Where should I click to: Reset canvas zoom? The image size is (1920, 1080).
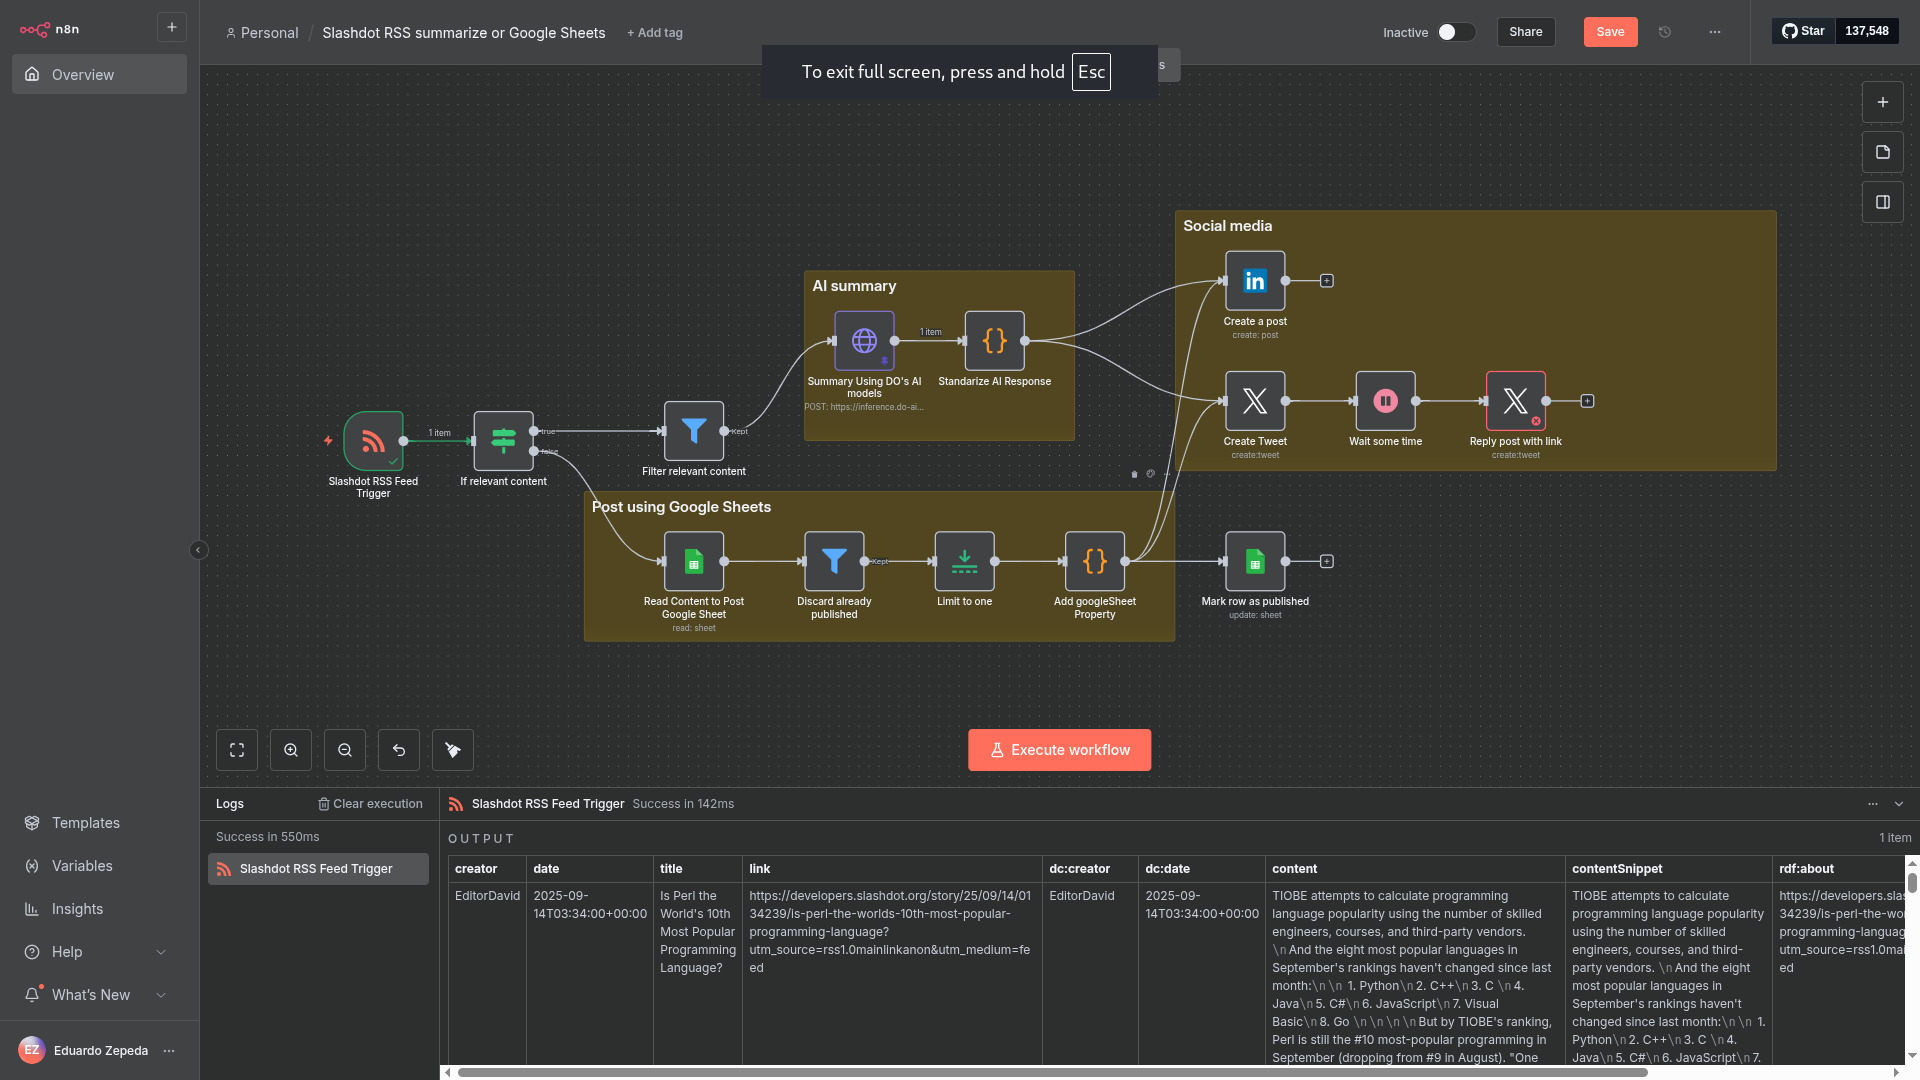coord(399,750)
